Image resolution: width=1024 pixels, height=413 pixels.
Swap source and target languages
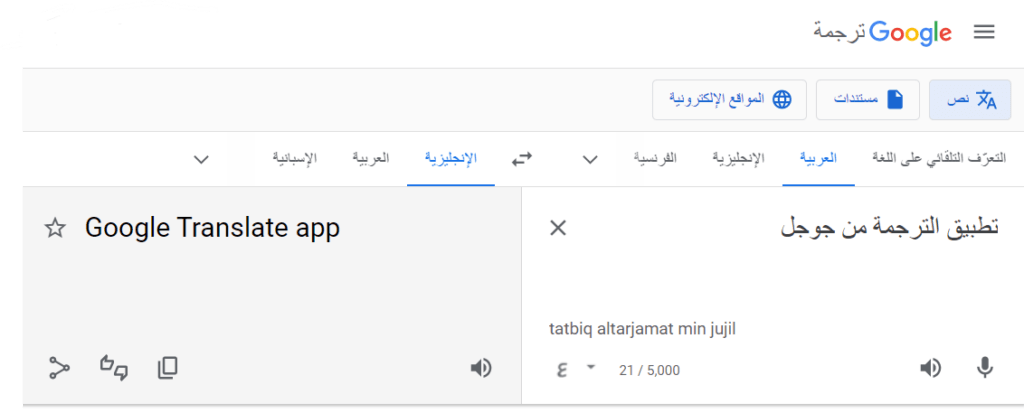pos(522,159)
